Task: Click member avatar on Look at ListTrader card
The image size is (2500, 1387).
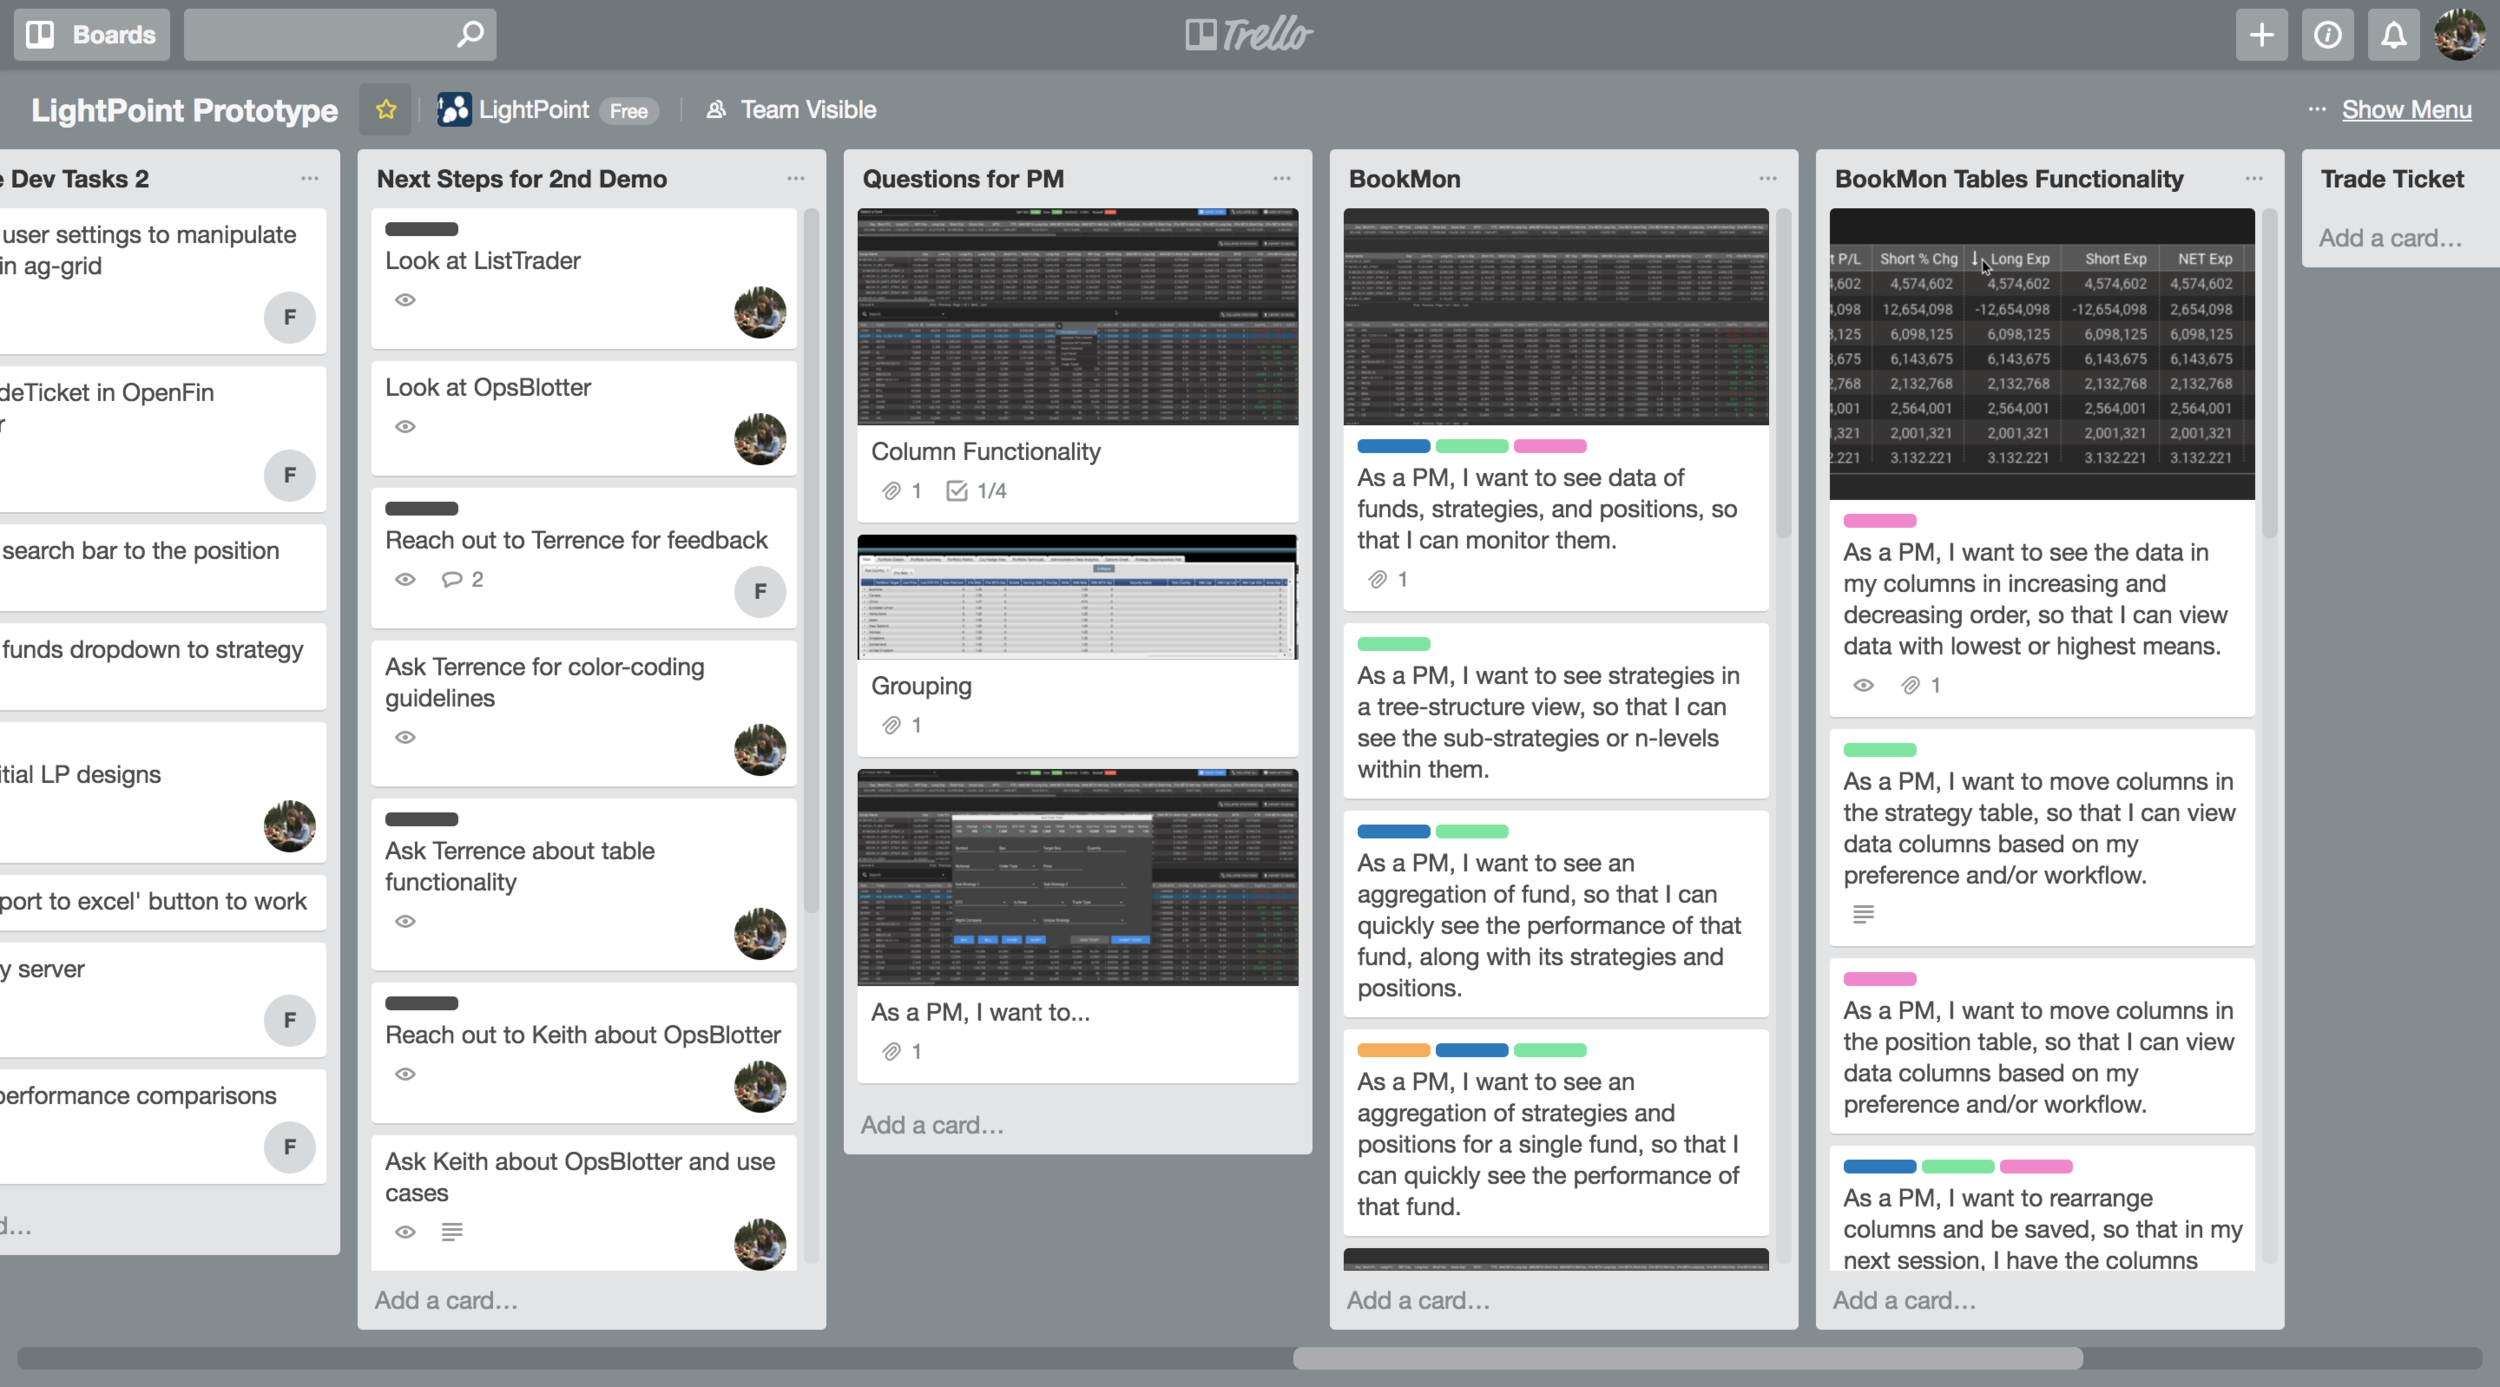Action: point(760,313)
